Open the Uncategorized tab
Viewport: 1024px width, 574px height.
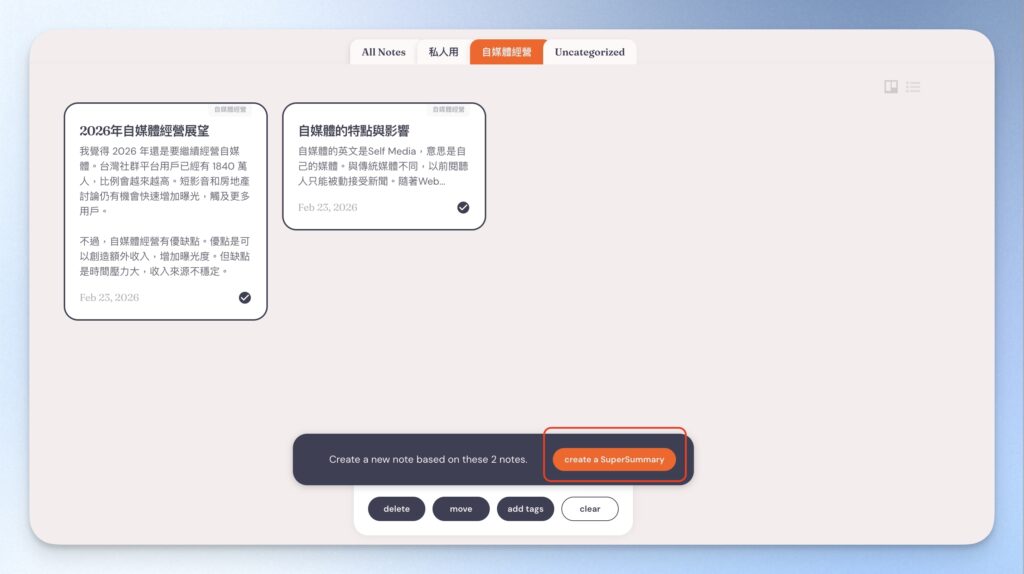tap(590, 52)
